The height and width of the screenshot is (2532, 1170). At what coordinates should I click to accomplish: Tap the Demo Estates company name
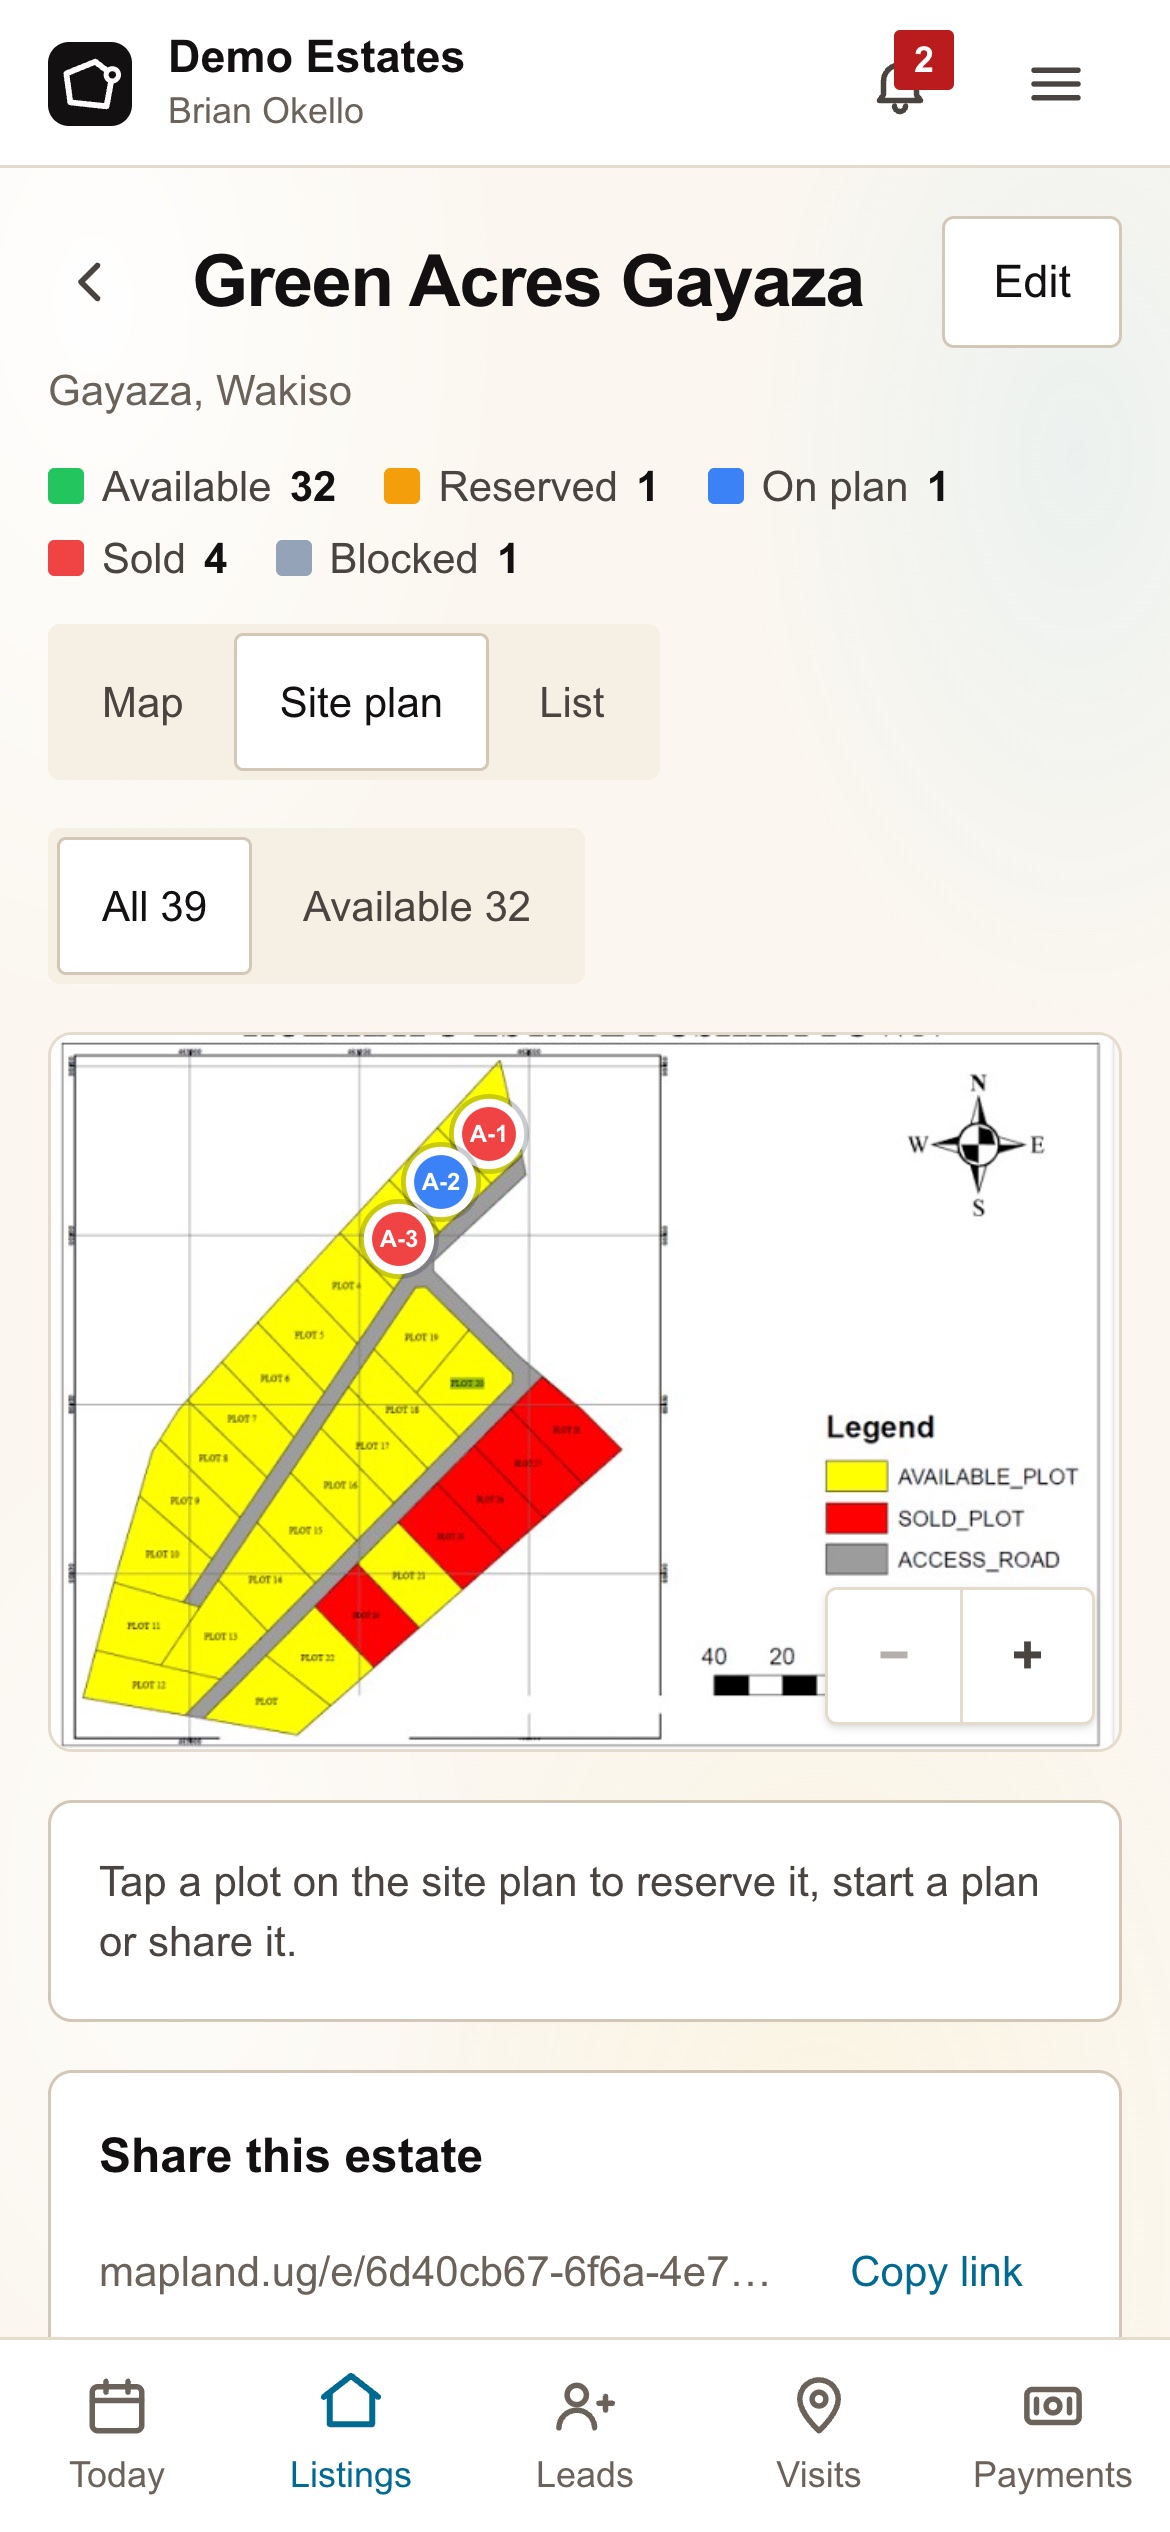316,57
